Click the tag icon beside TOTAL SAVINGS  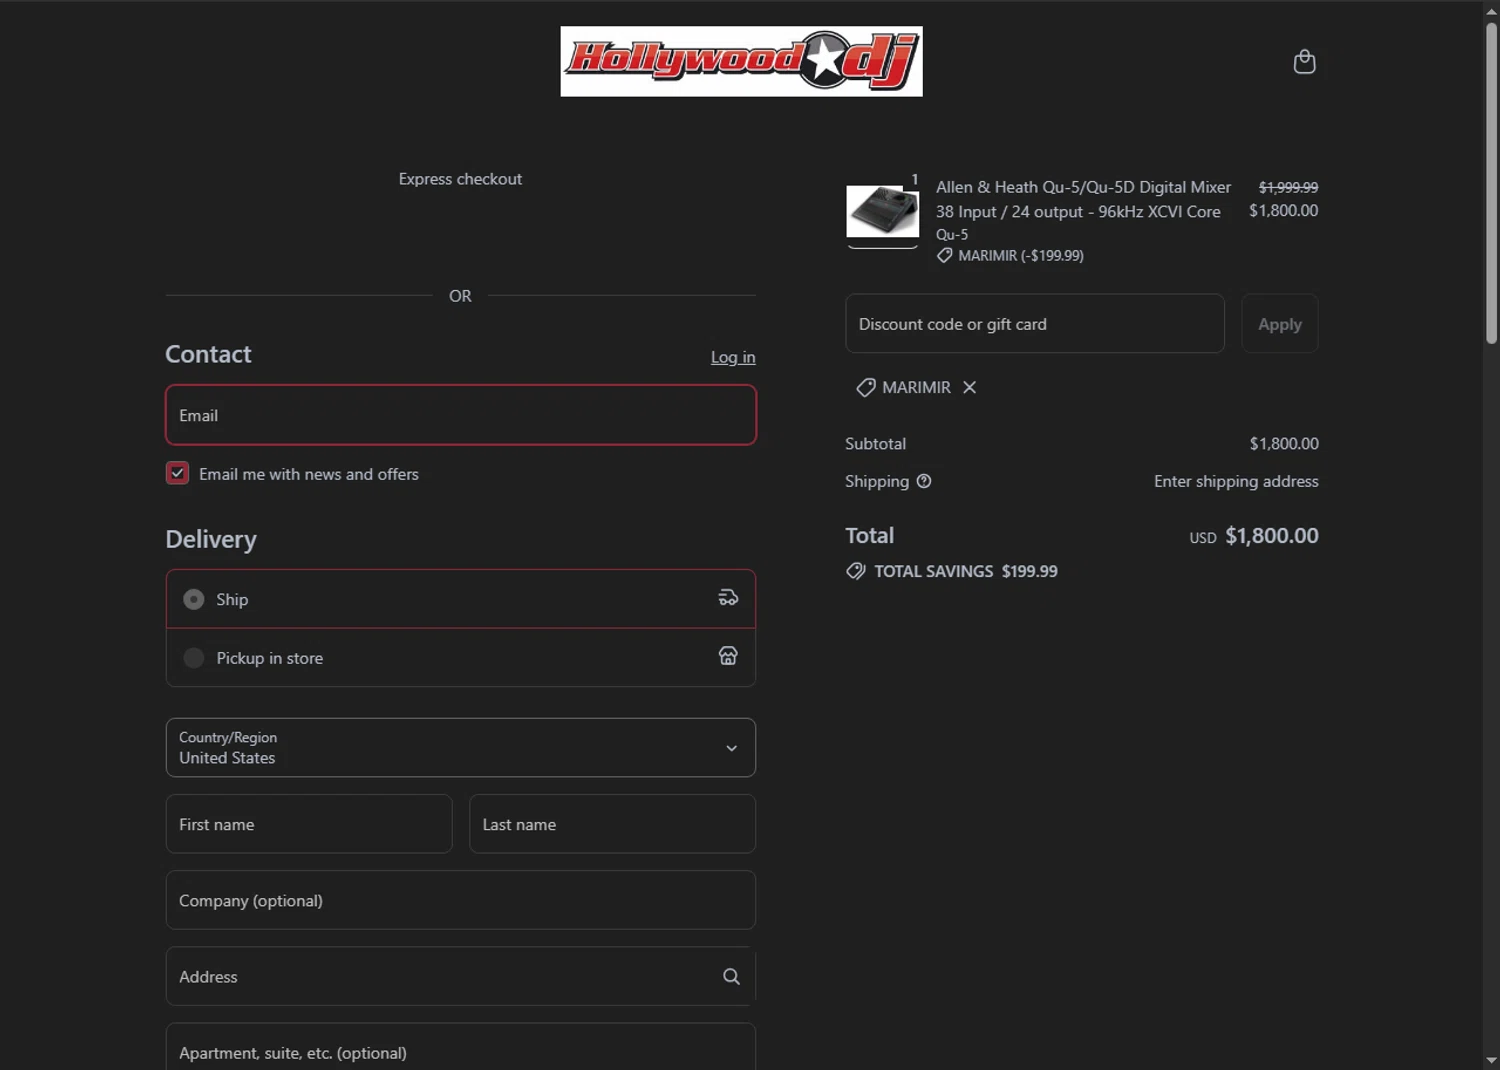(856, 571)
